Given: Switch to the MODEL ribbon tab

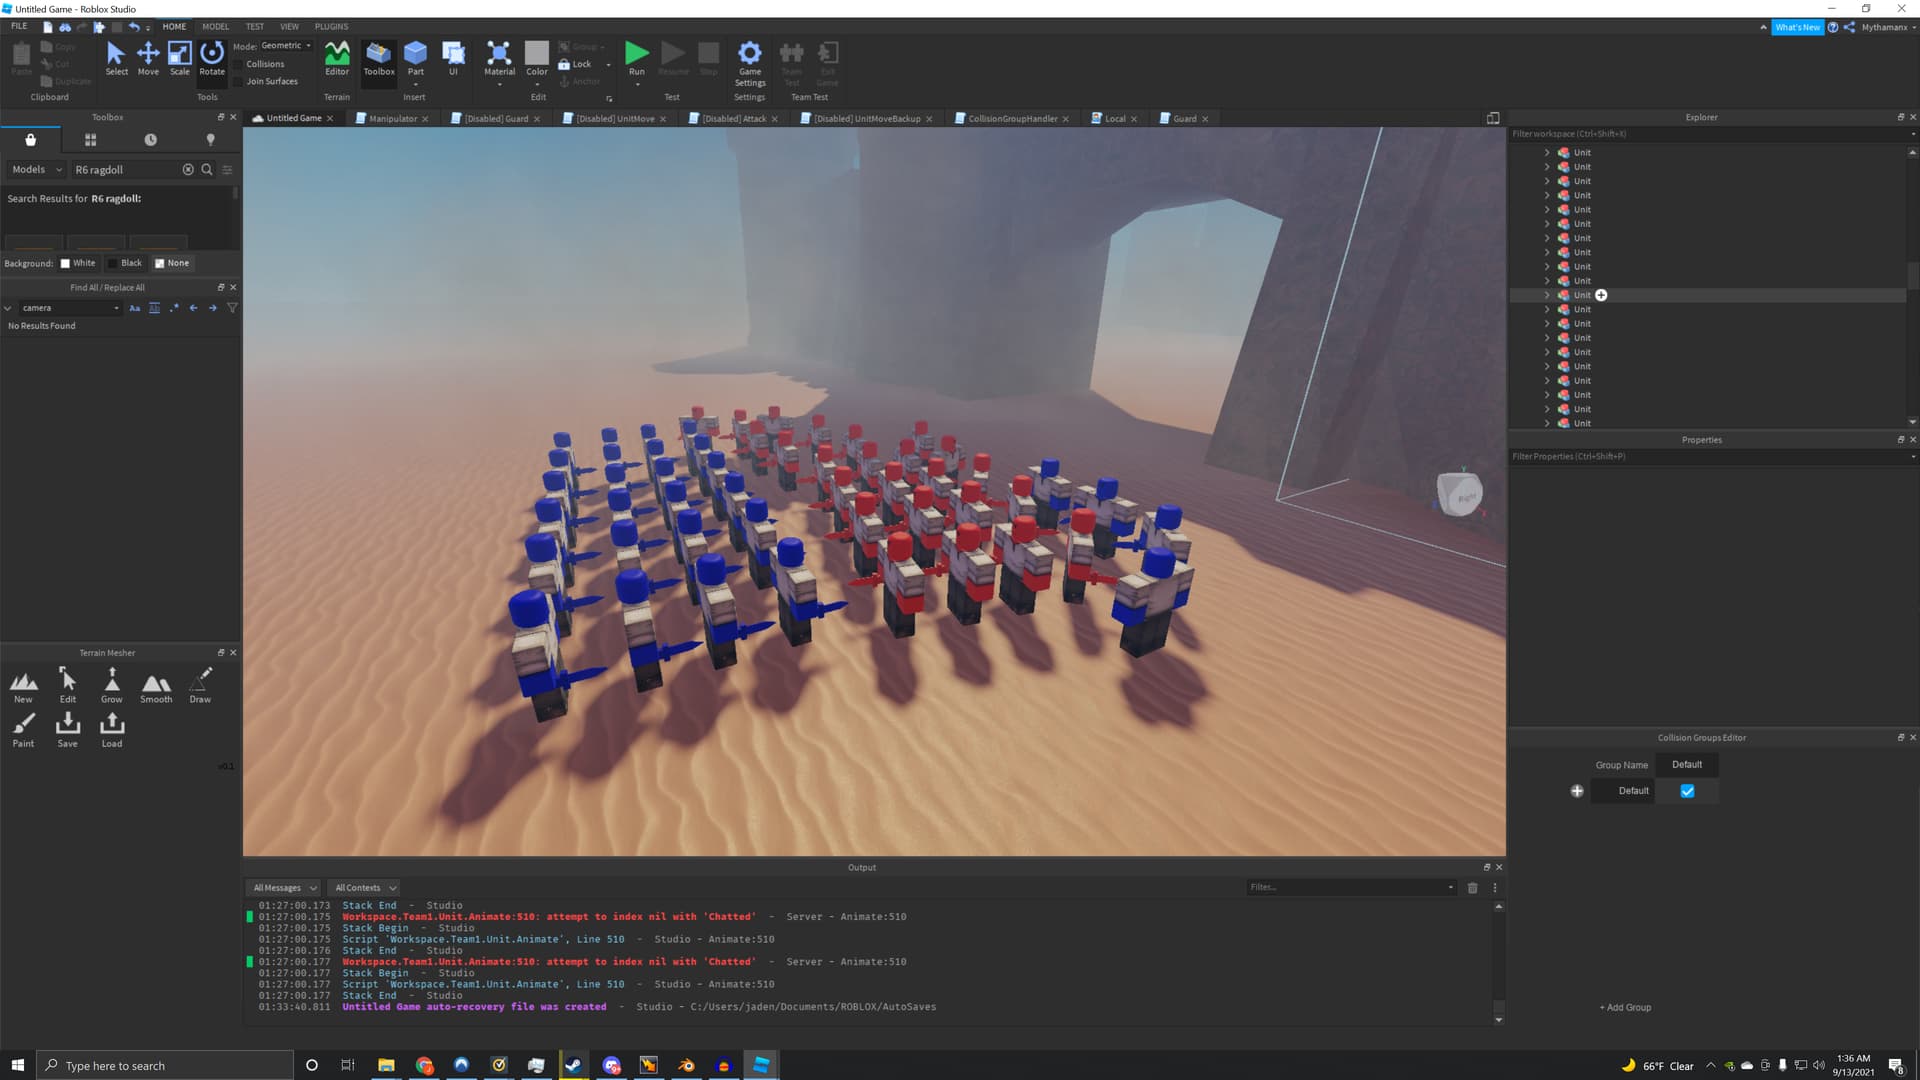Looking at the screenshot, I should pos(215,27).
